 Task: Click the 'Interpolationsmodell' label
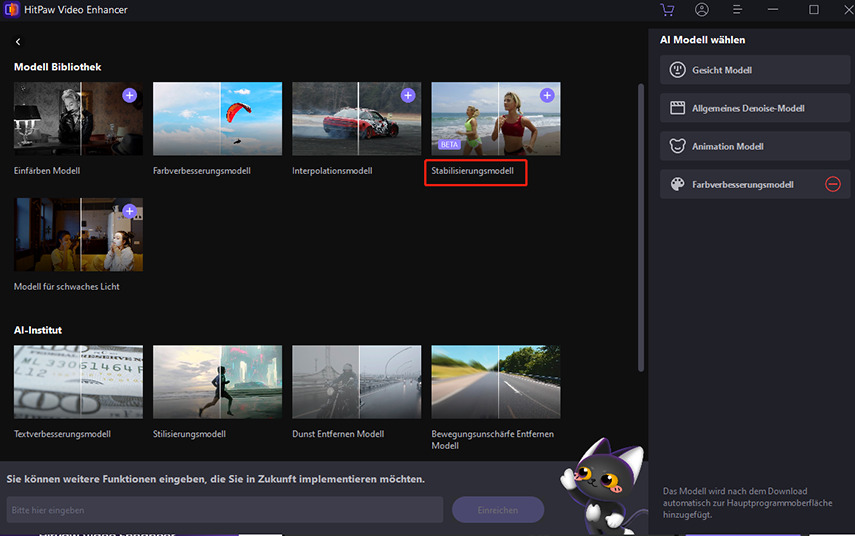pyautogui.click(x=332, y=171)
